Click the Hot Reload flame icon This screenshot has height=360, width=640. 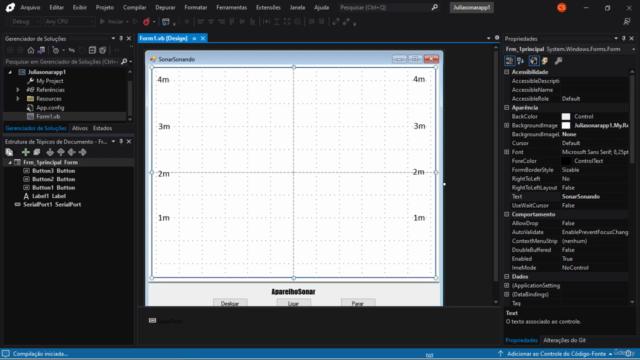click(146, 22)
